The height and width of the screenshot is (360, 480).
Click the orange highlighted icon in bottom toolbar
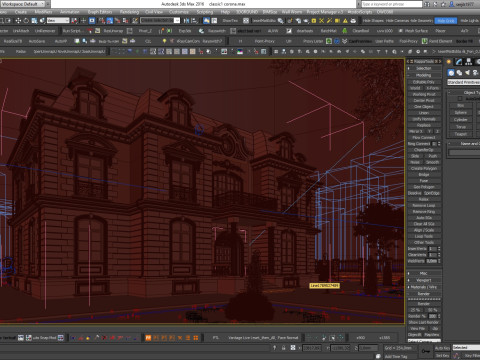tap(148, 338)
